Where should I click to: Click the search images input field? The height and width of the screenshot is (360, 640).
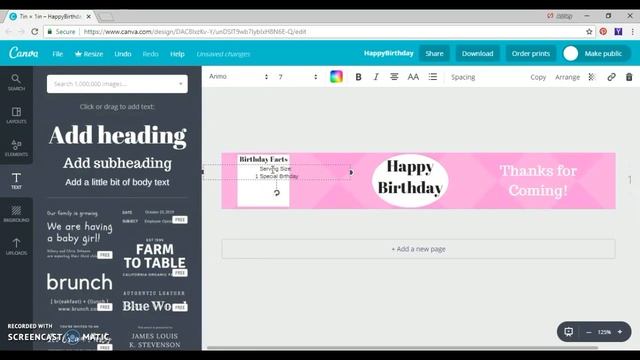coord(117,84)
